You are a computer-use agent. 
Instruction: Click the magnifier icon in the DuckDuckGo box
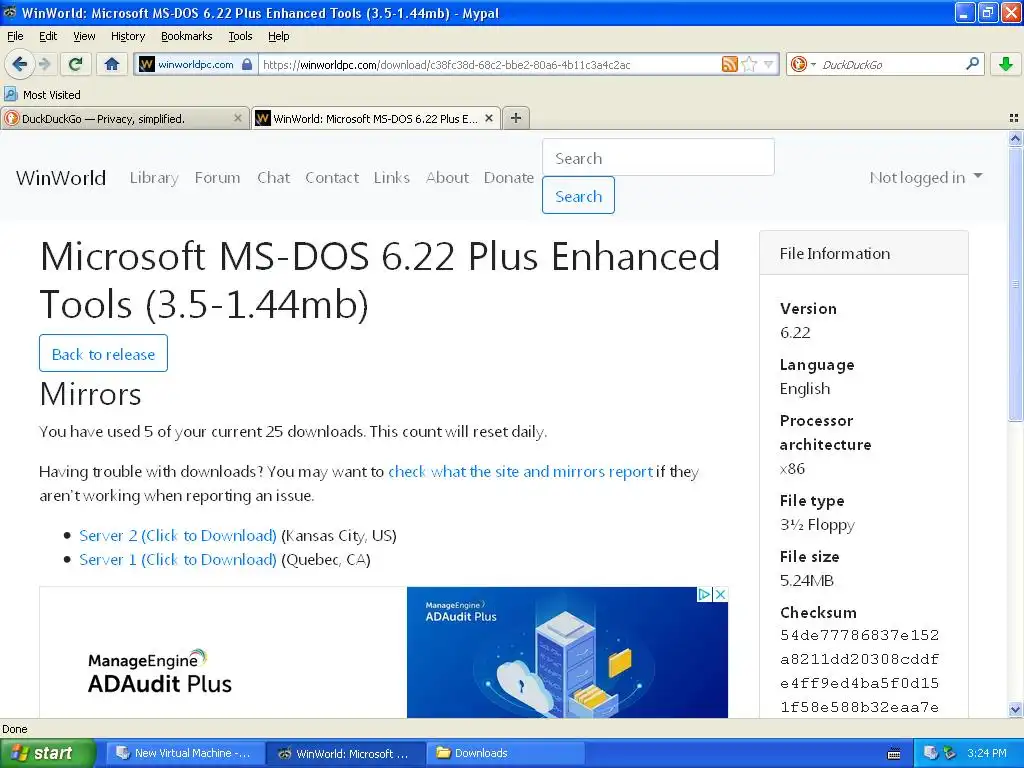972,64
